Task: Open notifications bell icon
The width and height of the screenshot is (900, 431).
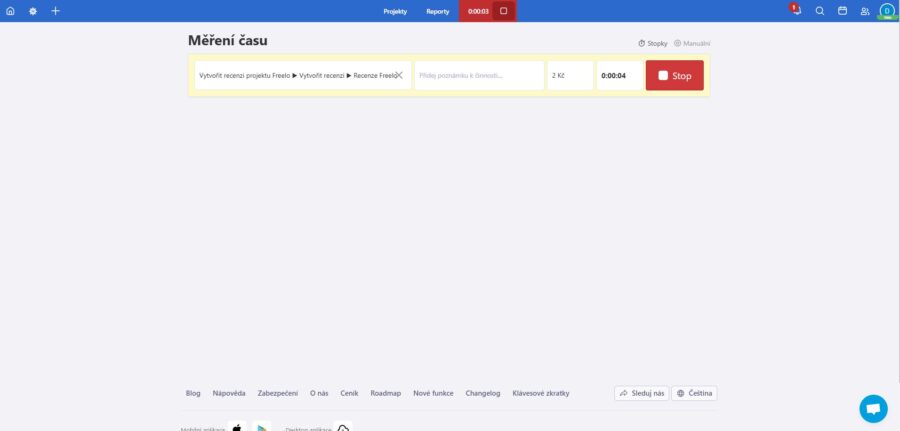Action: pyautogui.click(x=796, y=10)
